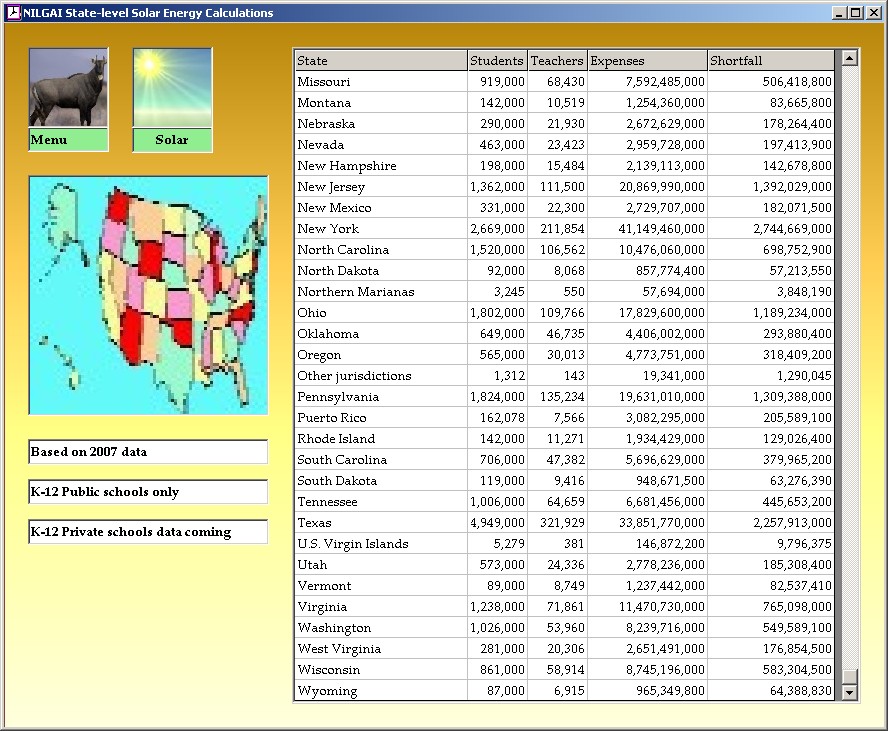Click the Nilgai antelope Menu icon
Screen dimensions: 888x731
point(68,88)
